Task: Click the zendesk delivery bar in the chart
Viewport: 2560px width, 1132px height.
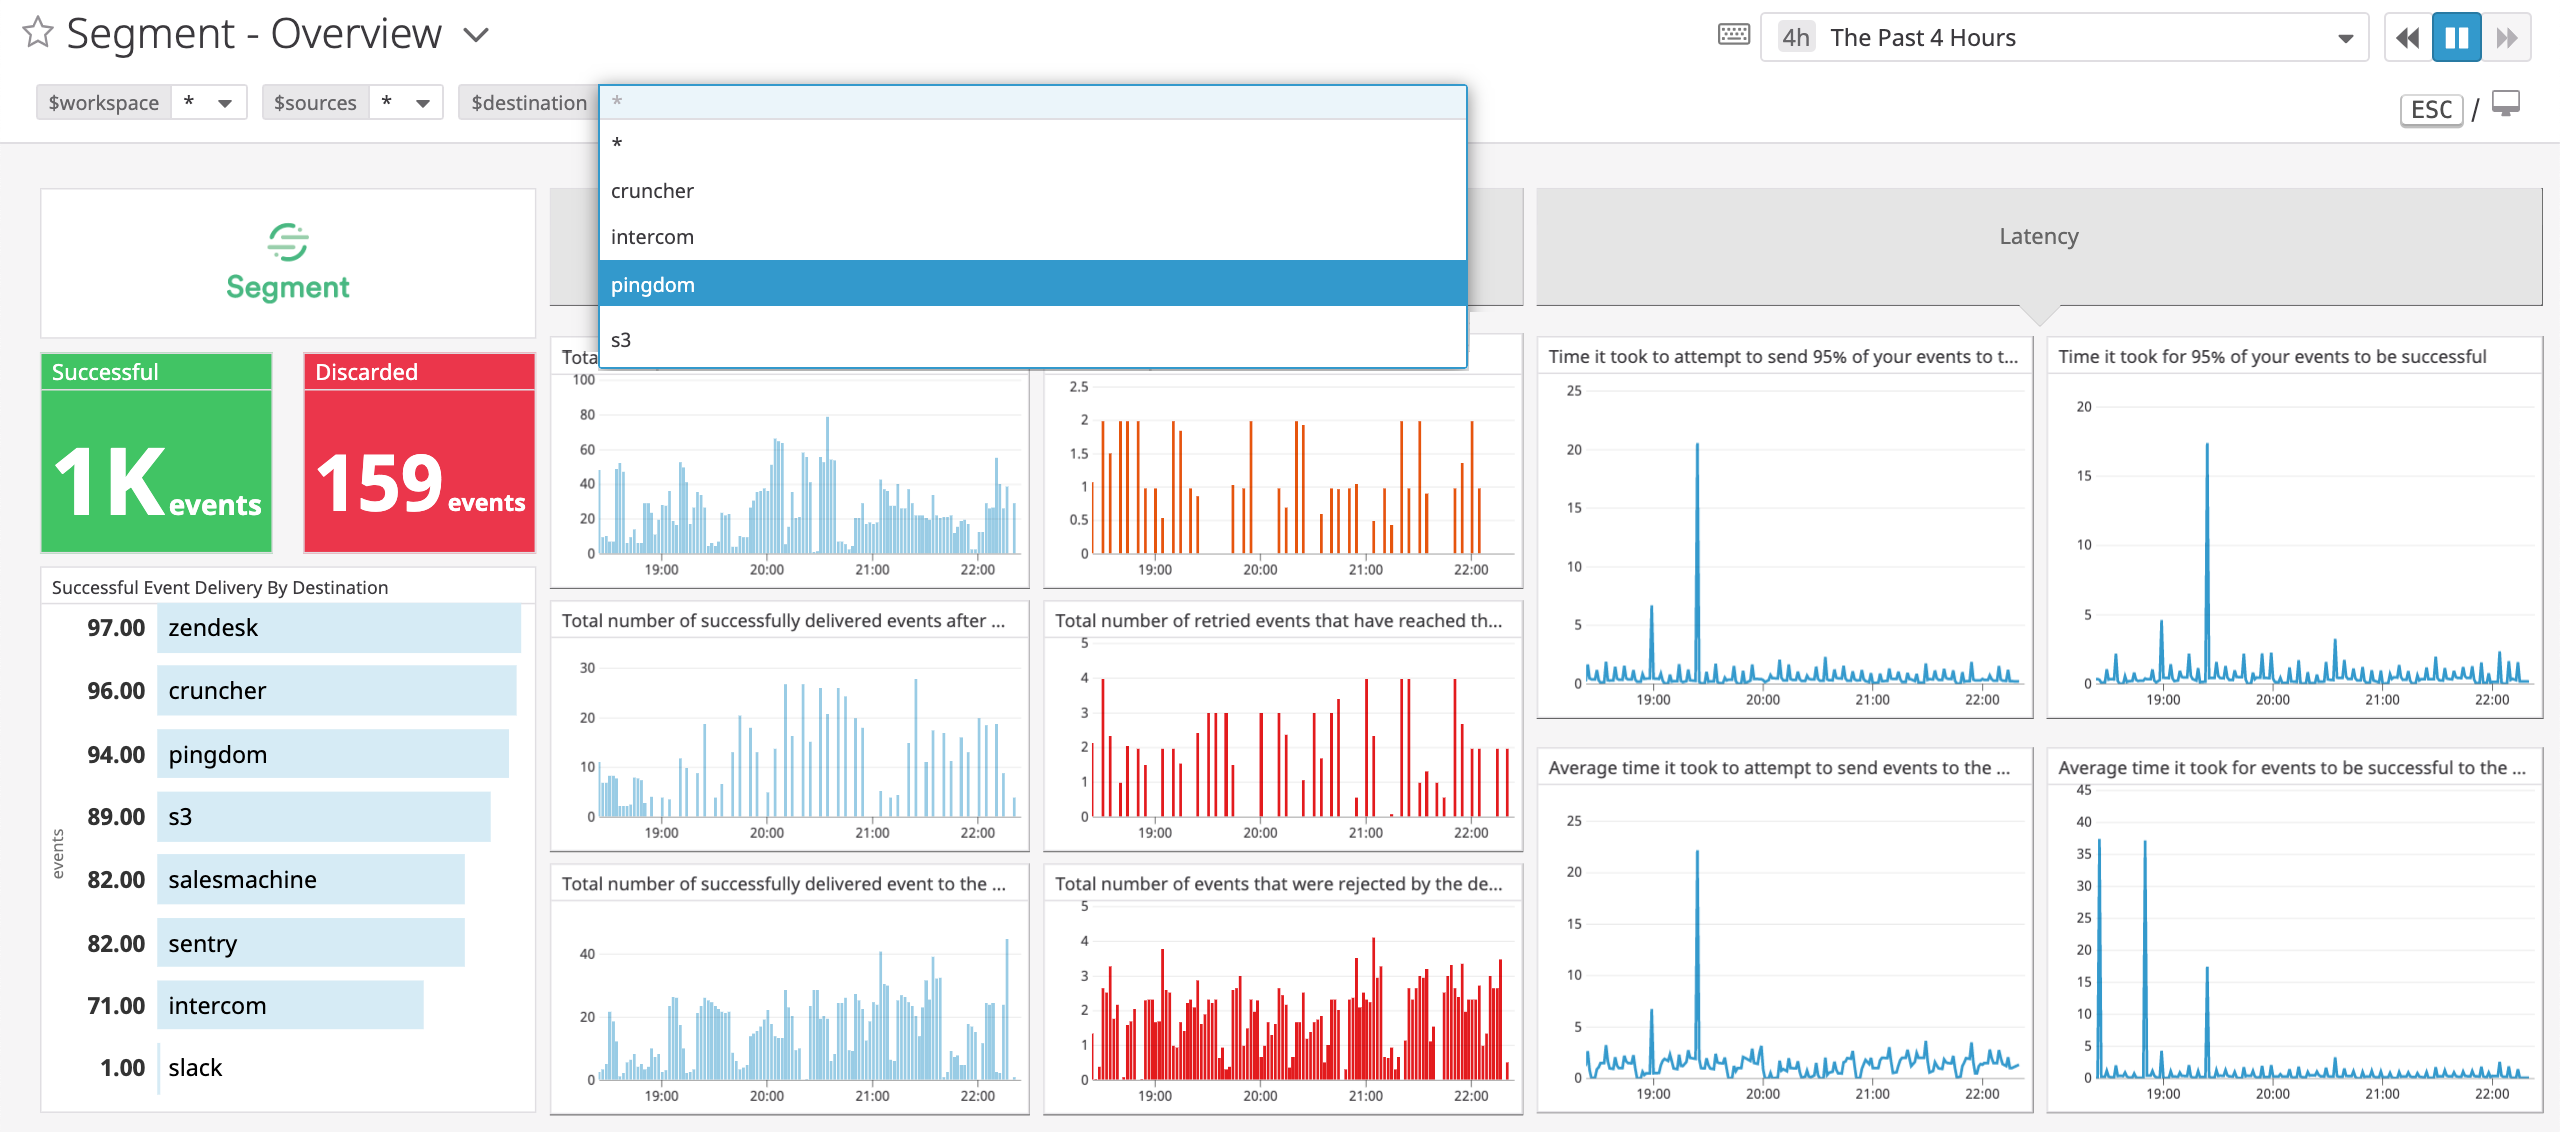Action: [339, 627]
